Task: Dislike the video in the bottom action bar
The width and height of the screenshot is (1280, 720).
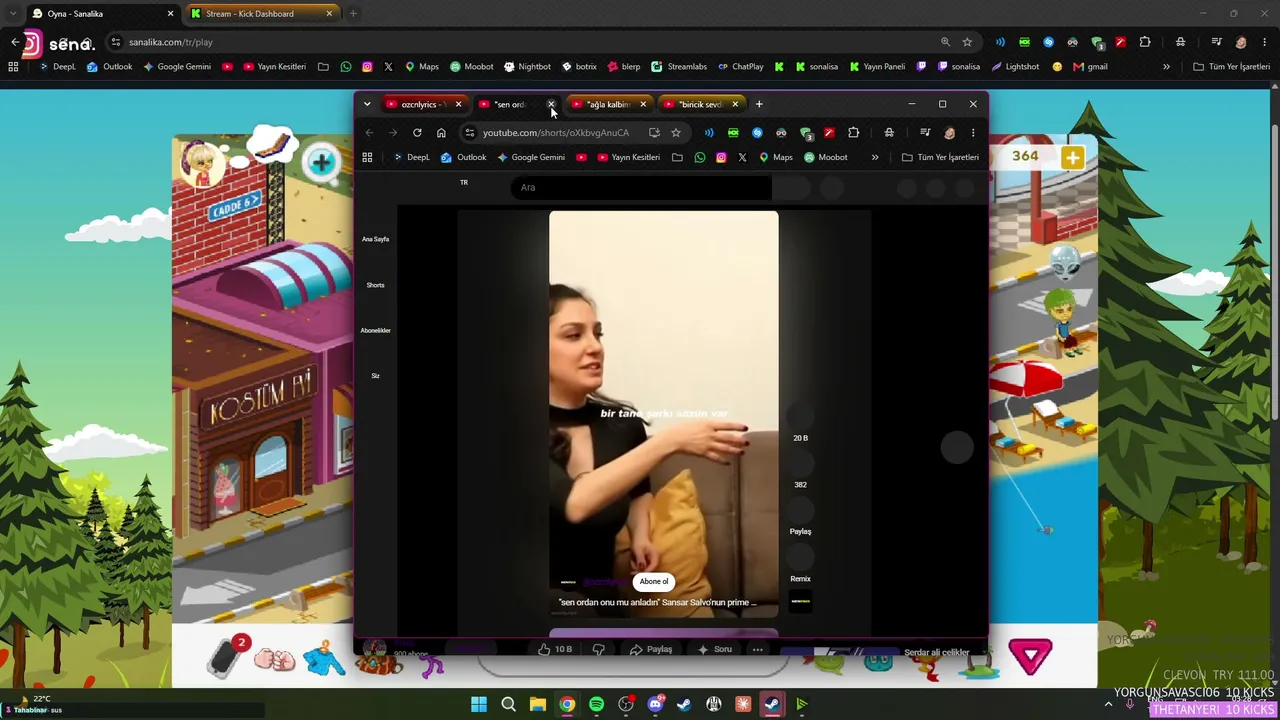Action: pos(598,649)
